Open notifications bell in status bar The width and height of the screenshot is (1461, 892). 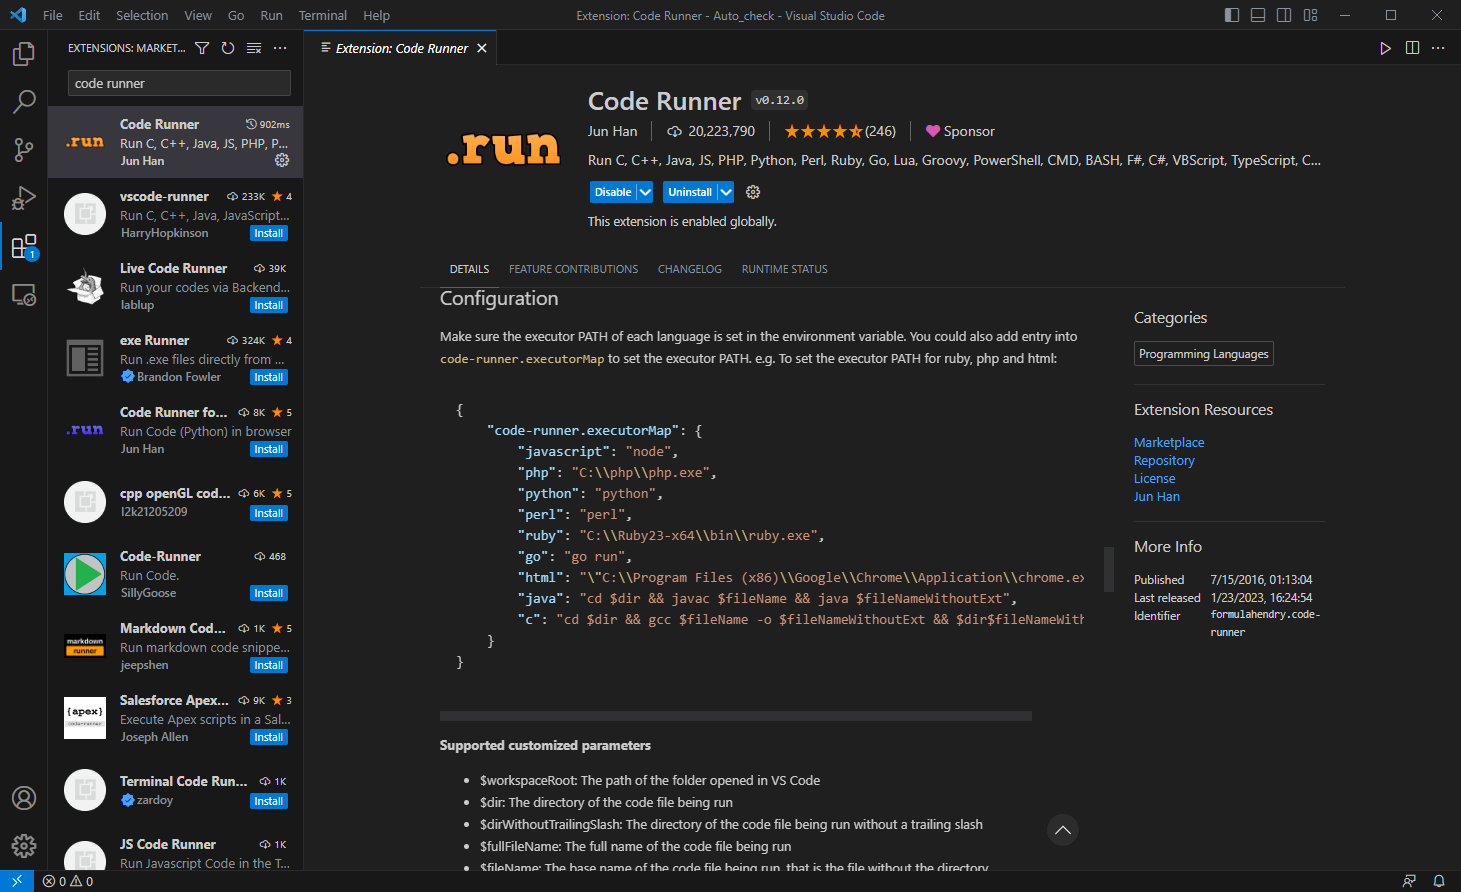pos(1439,881)
